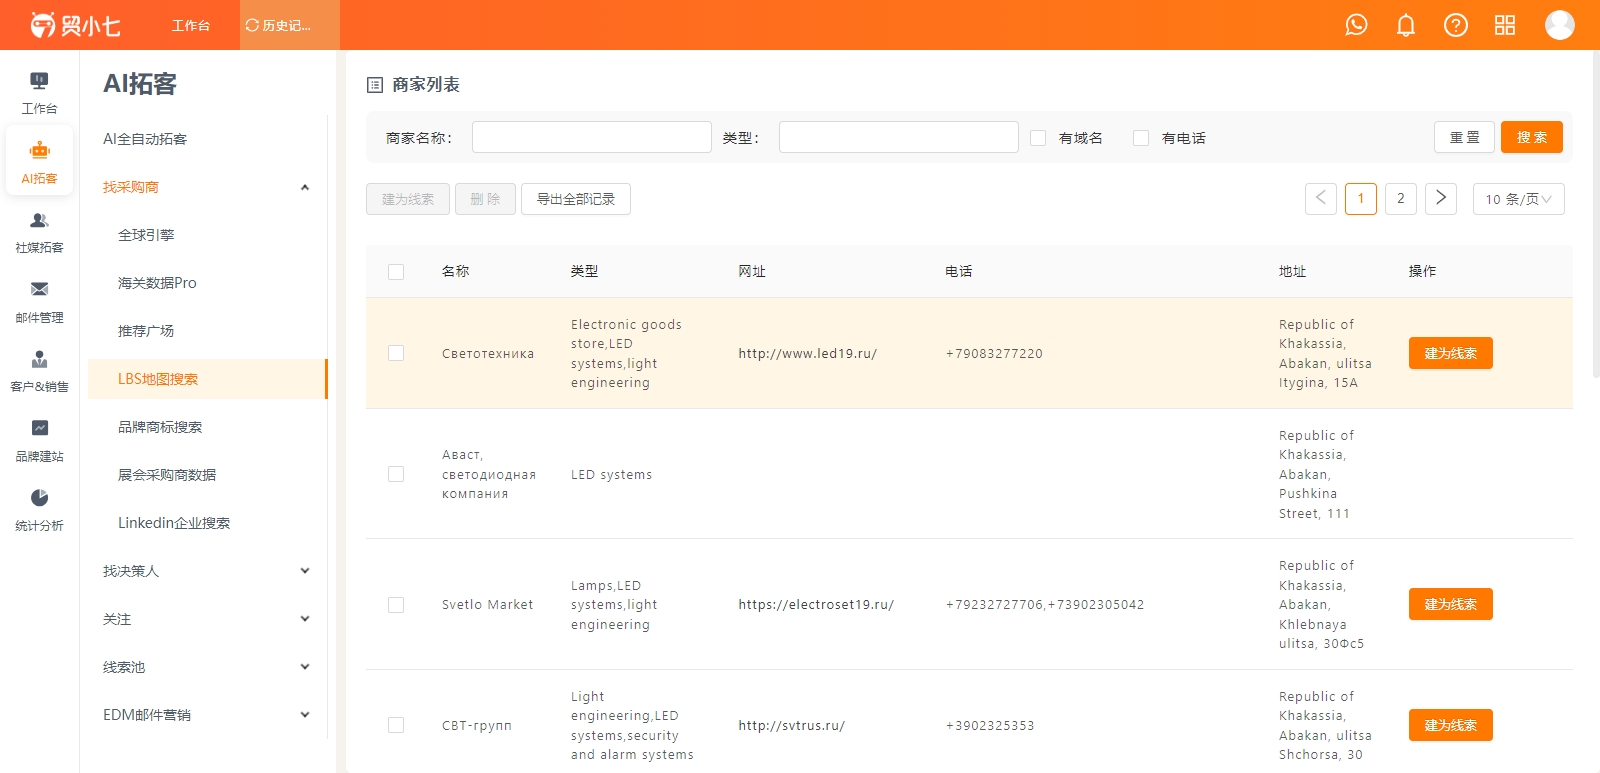This screenshot has width=1600, height=773.
Task: Go to the previous page arrow
Action: [x=1321, y=199]
